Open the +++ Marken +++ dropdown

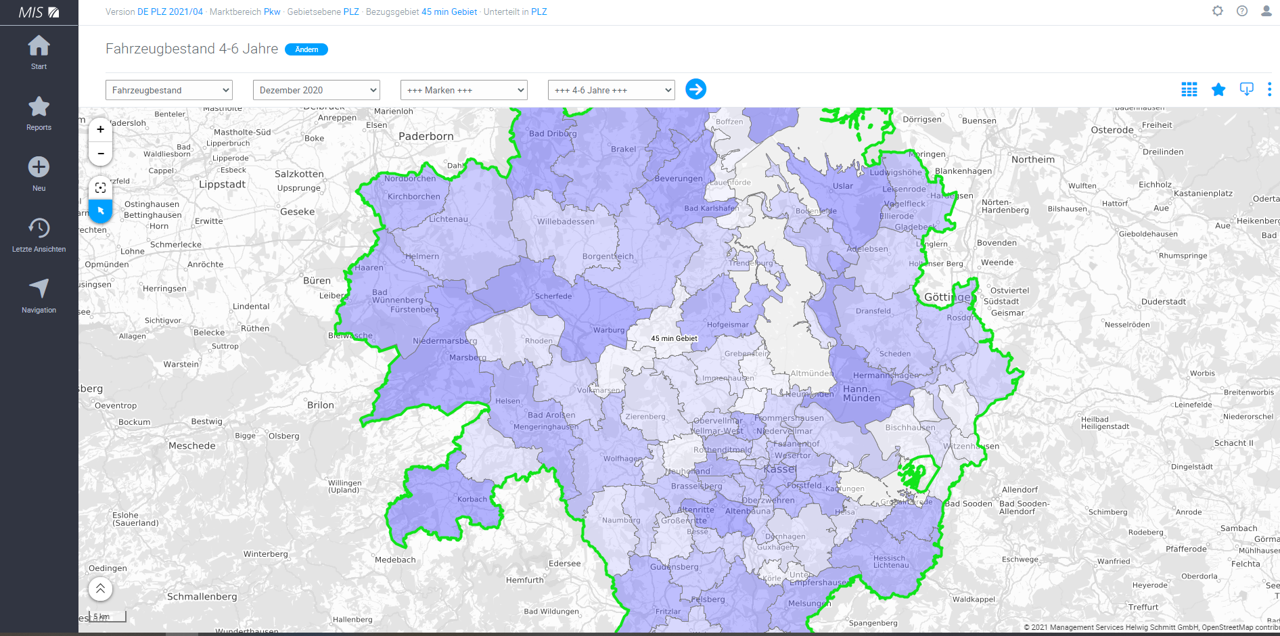(x=464, y=90)
